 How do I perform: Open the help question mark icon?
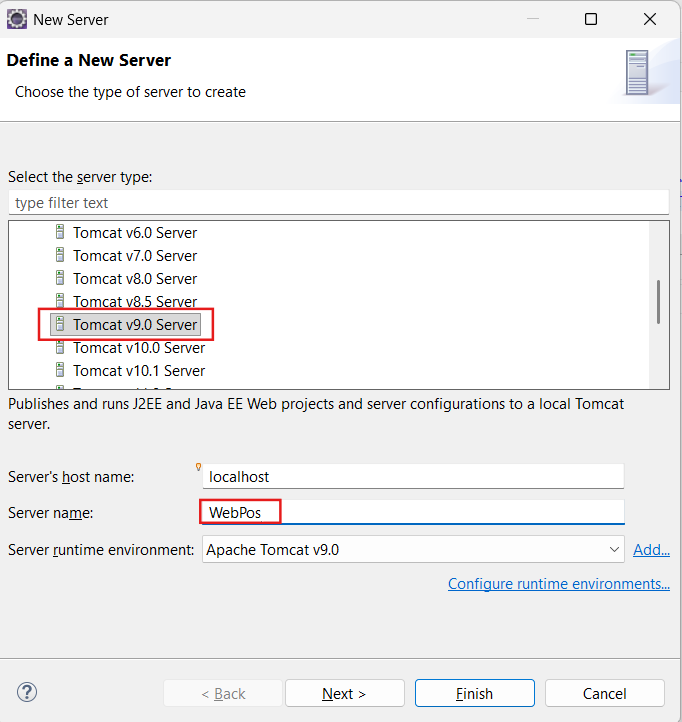coord(27,692)
